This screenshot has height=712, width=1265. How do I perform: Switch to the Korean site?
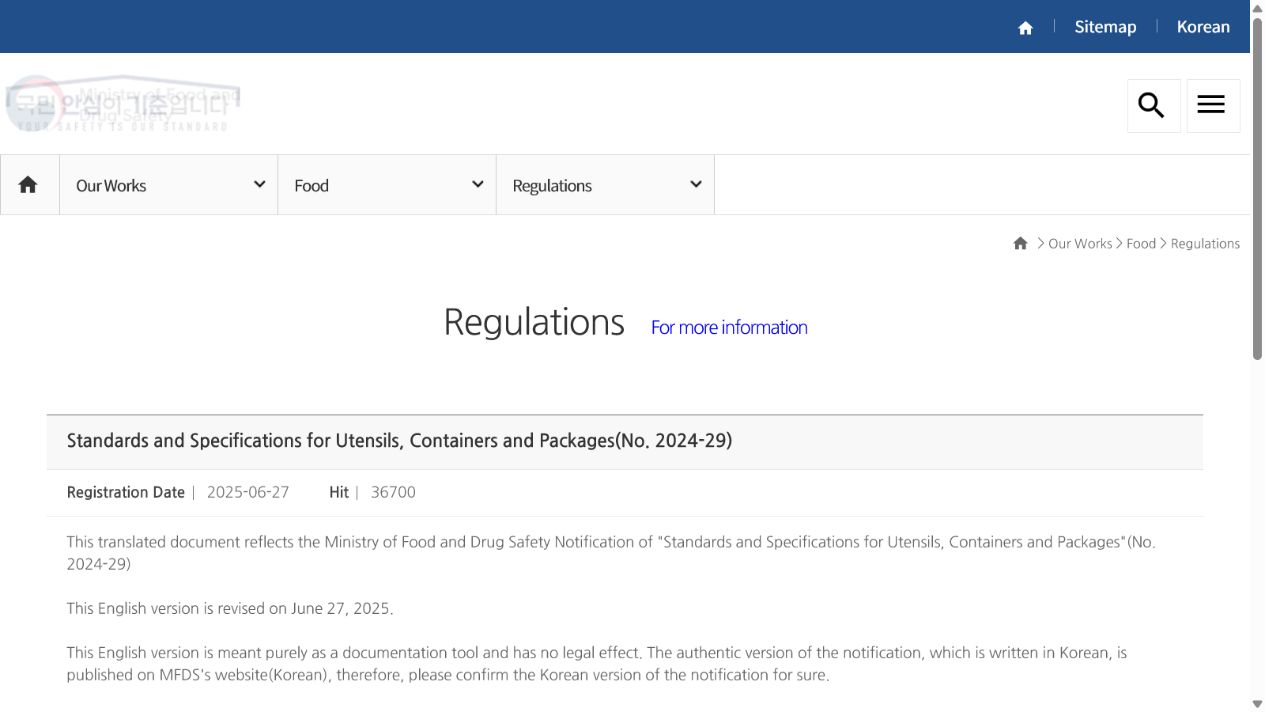click(1203, 27)
